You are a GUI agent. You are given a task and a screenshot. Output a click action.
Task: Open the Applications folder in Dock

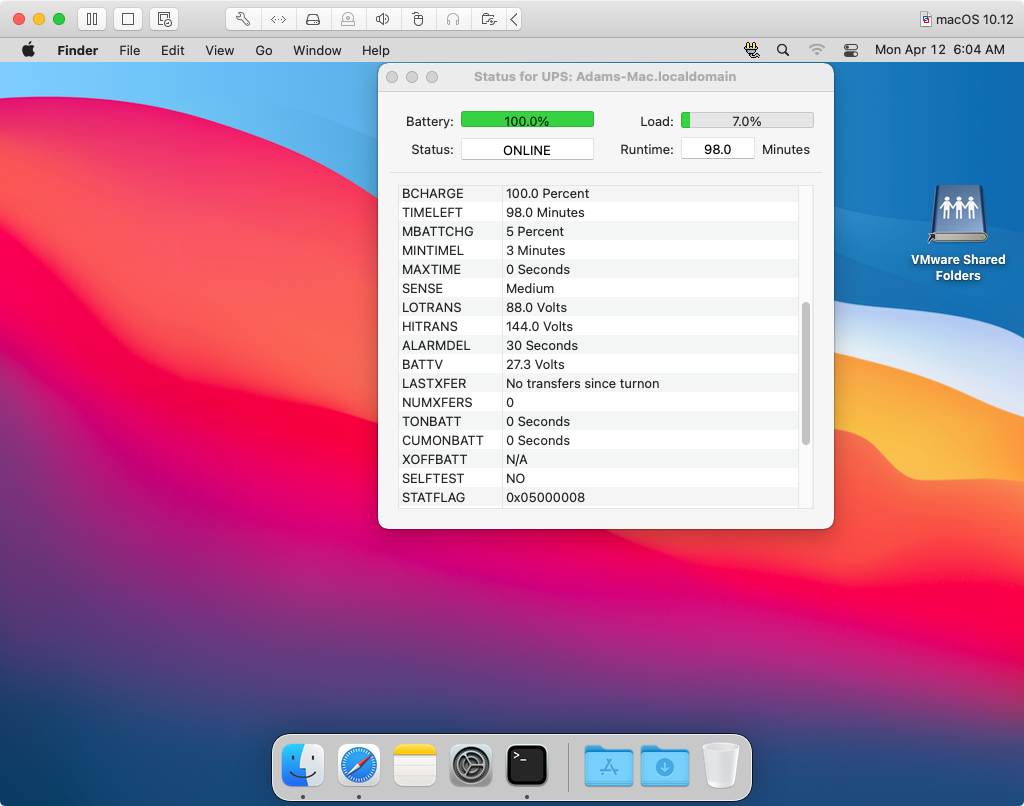pyautogui.click(x=608, y=764)
